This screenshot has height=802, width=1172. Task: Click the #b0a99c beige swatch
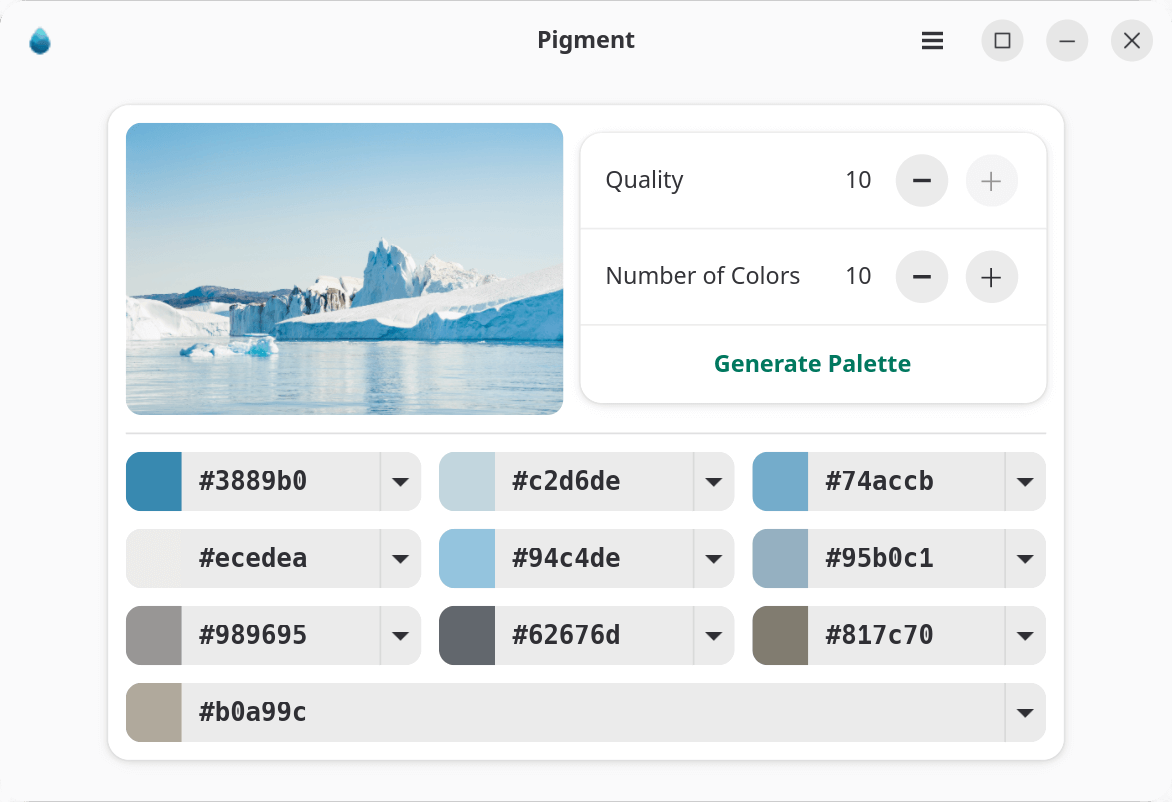tap(154, 712)
